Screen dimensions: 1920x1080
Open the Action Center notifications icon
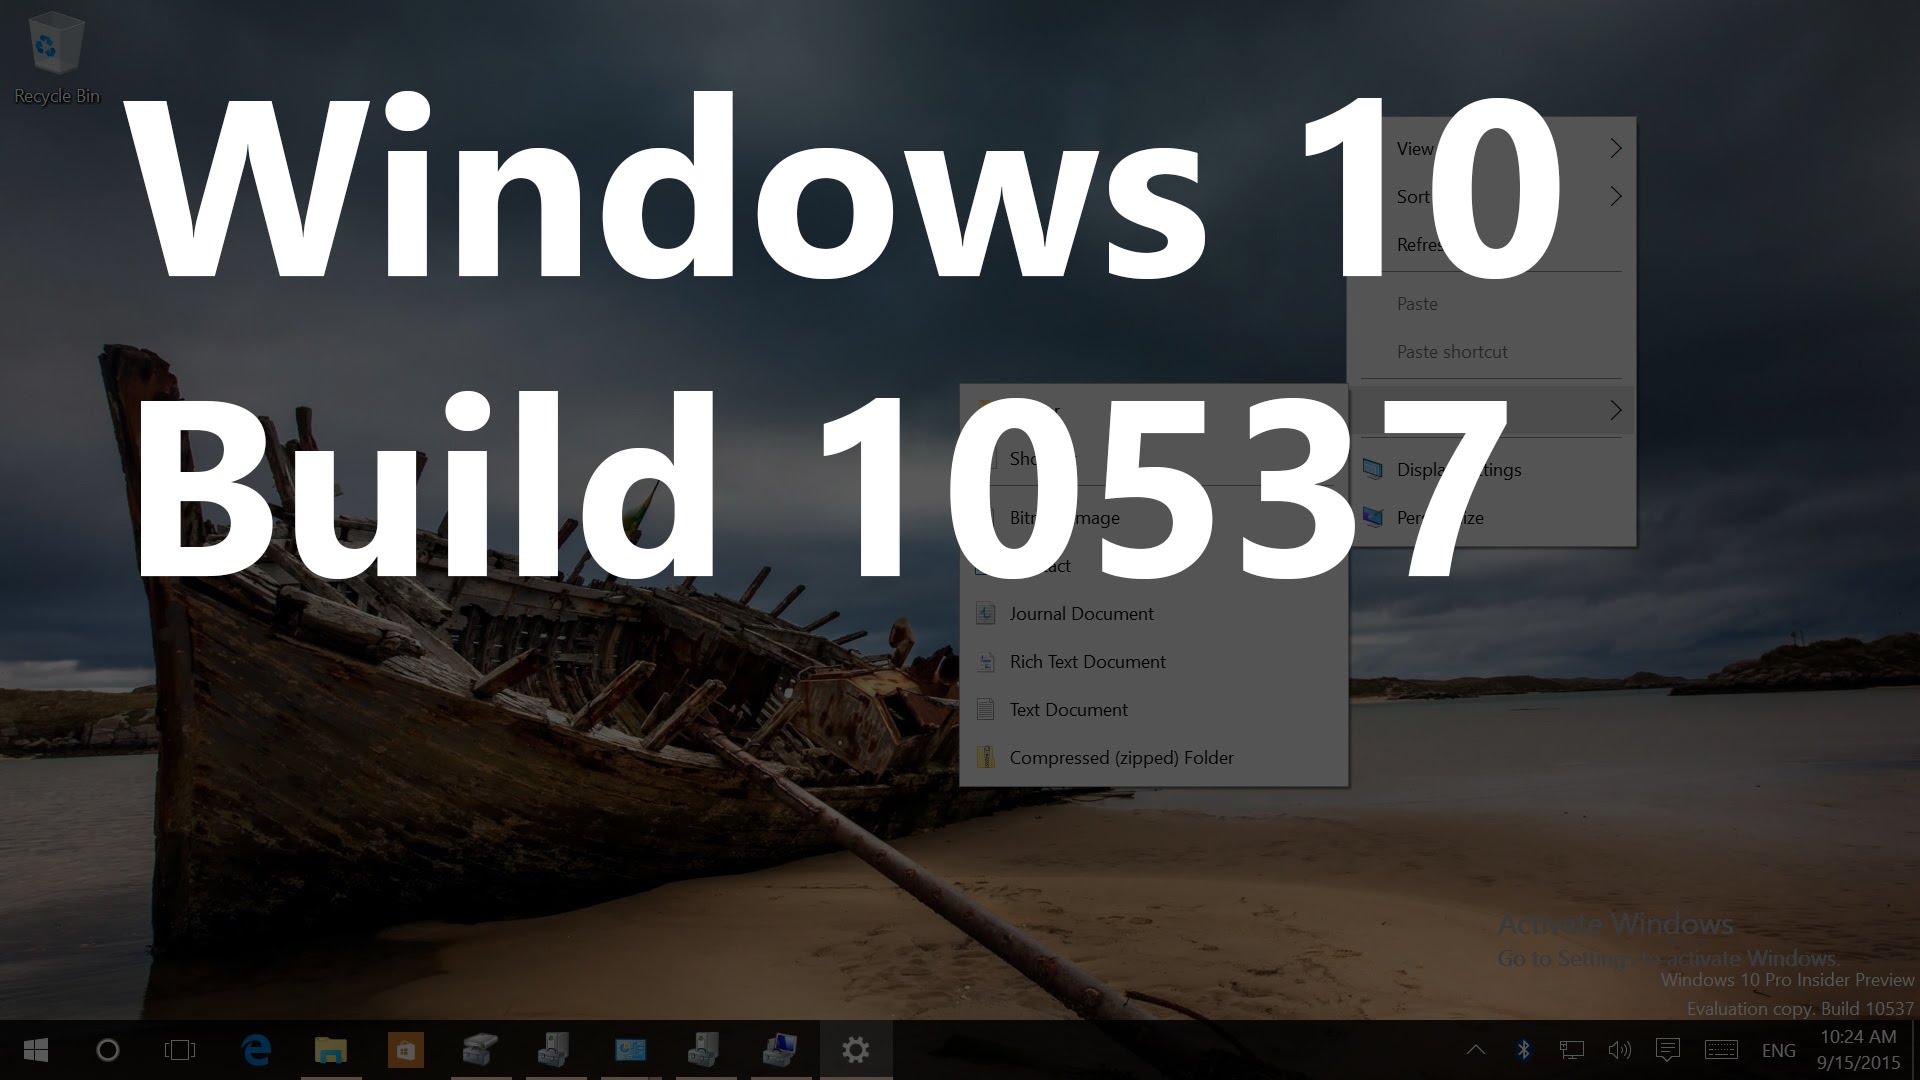point(1667,1050)
